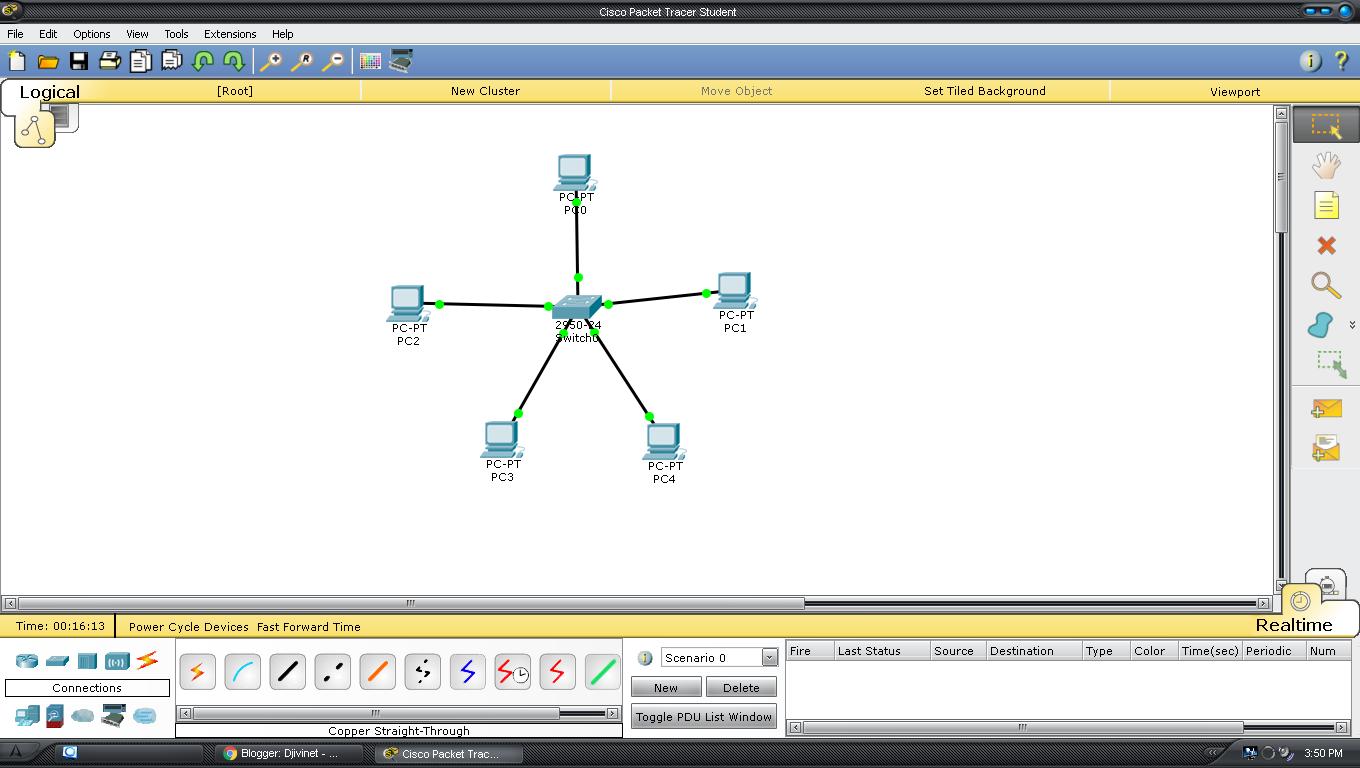
Task: Select the Switches device category
Action: pyautogui.click(x=57, y=661)
